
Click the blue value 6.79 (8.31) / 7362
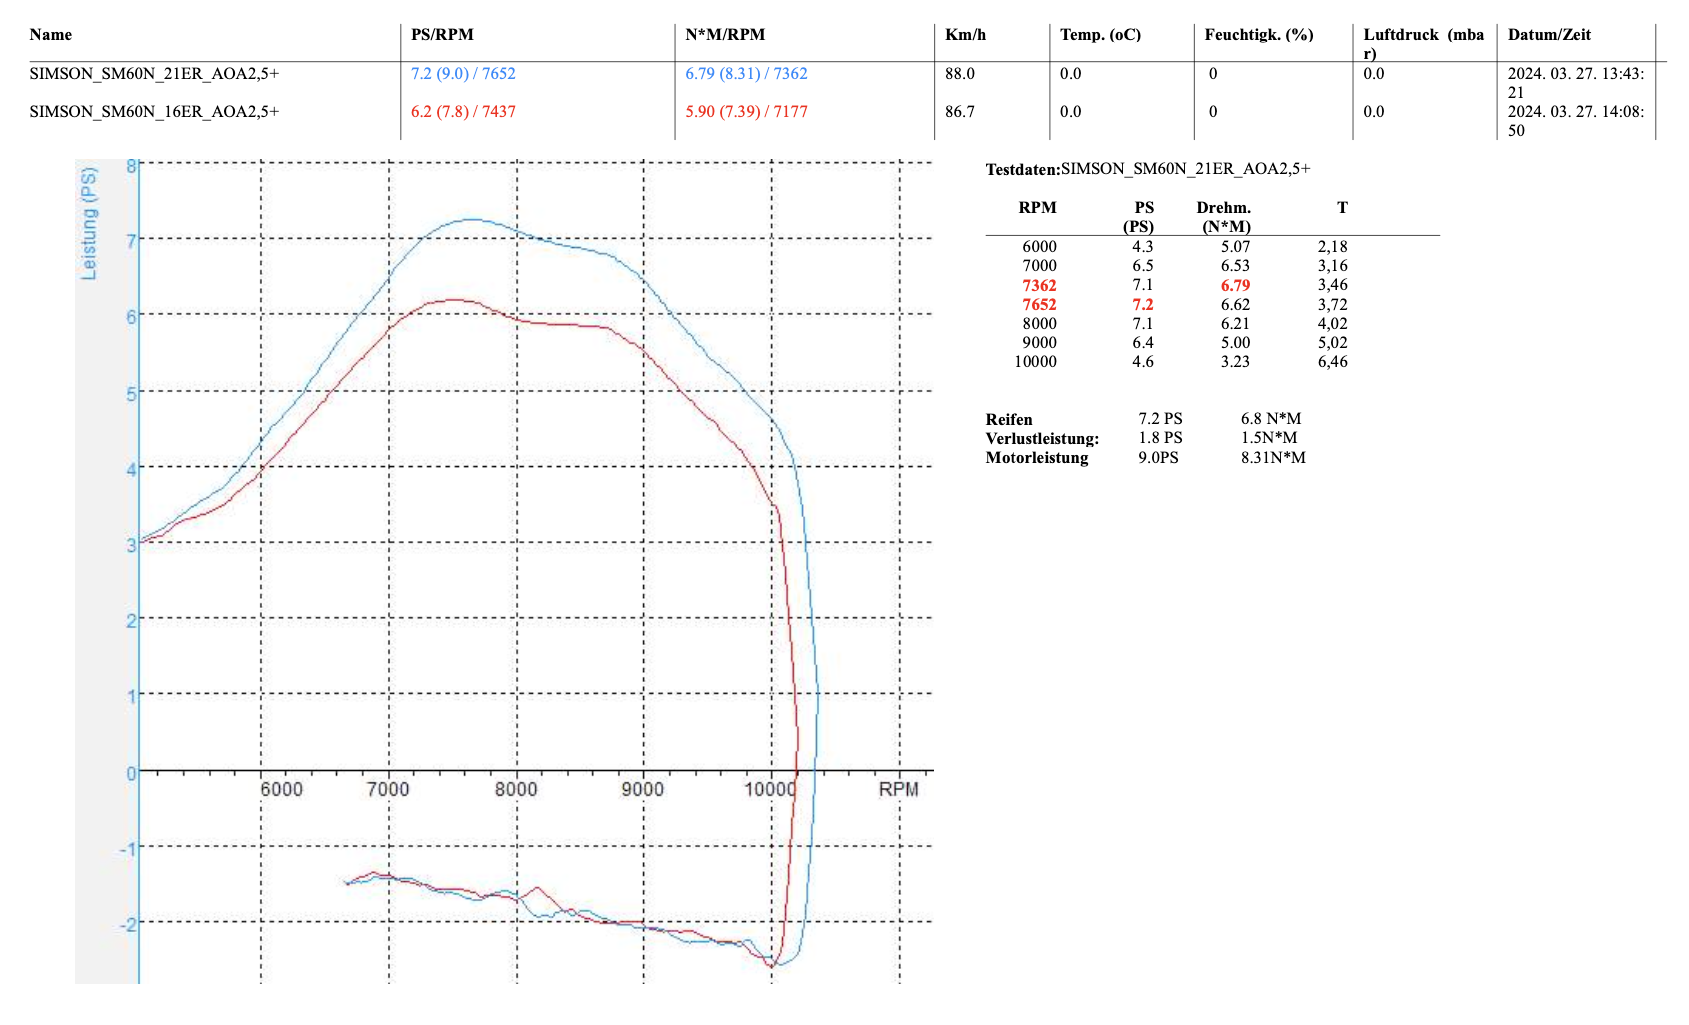746,74
